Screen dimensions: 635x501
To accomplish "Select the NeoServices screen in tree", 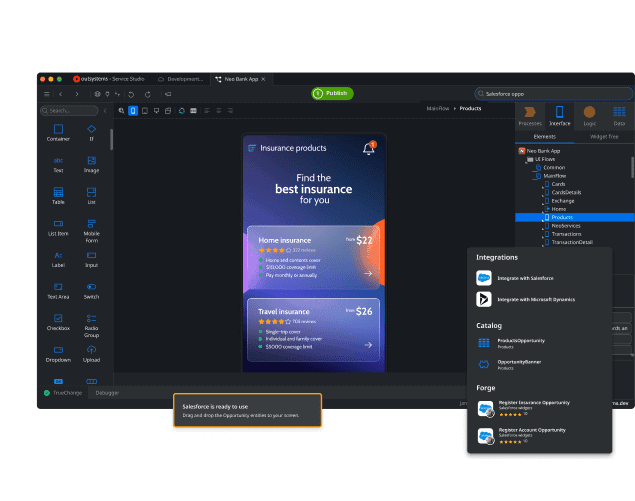I will (563, 226).
